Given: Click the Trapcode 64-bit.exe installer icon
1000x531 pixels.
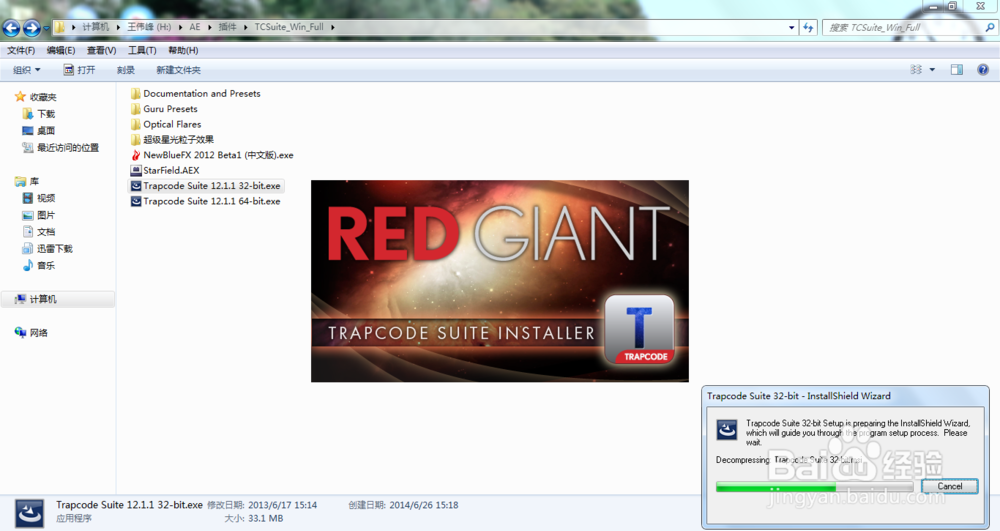Looking at the screenshot, I should coord(136,201).
